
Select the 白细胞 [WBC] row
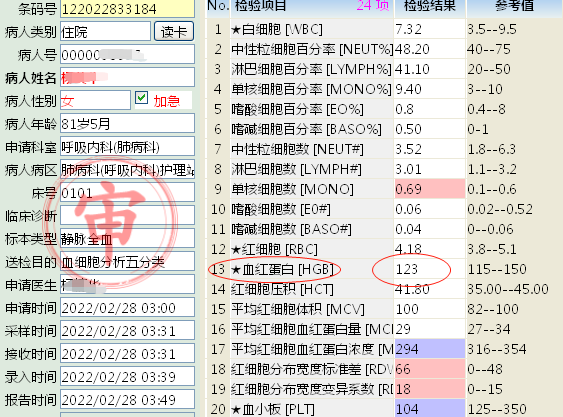click(x=384, y=29)
